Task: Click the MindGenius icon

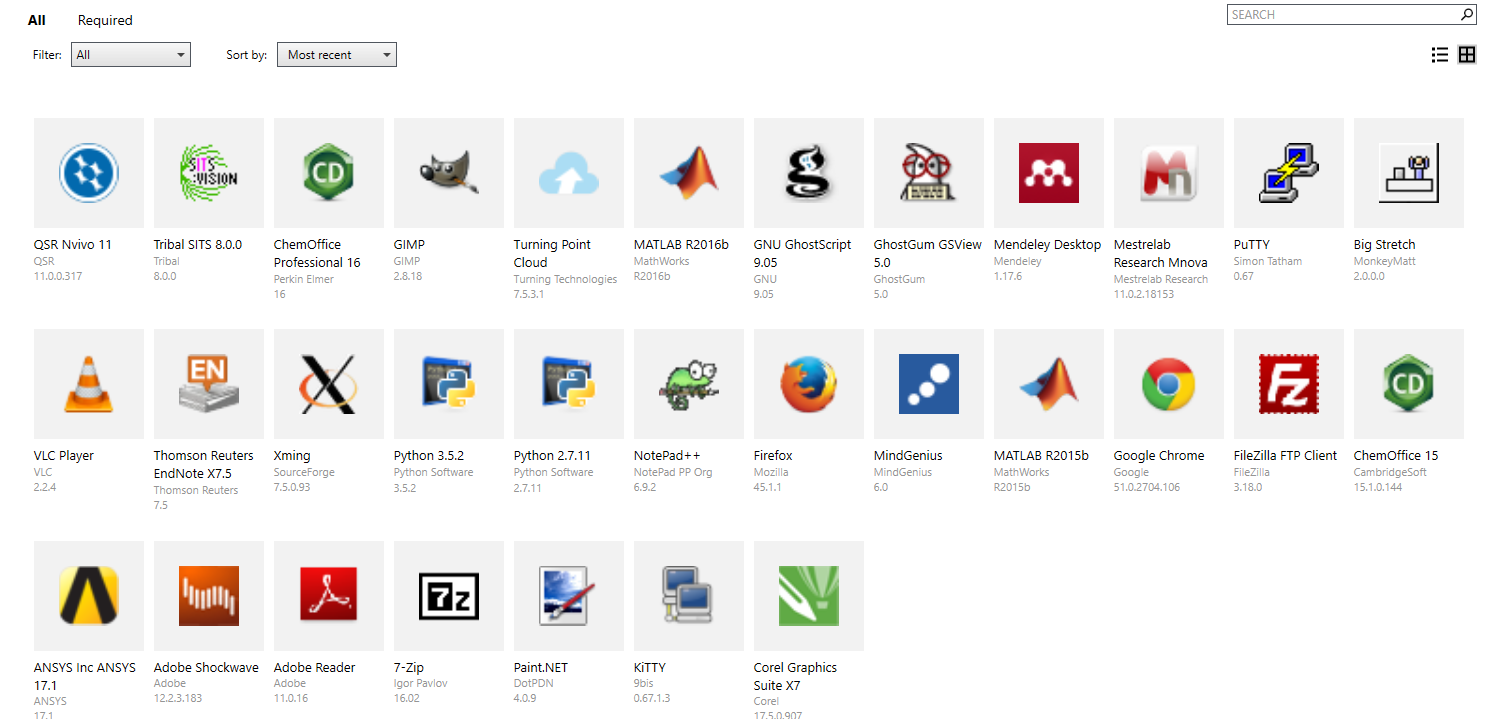Action: 929,384
